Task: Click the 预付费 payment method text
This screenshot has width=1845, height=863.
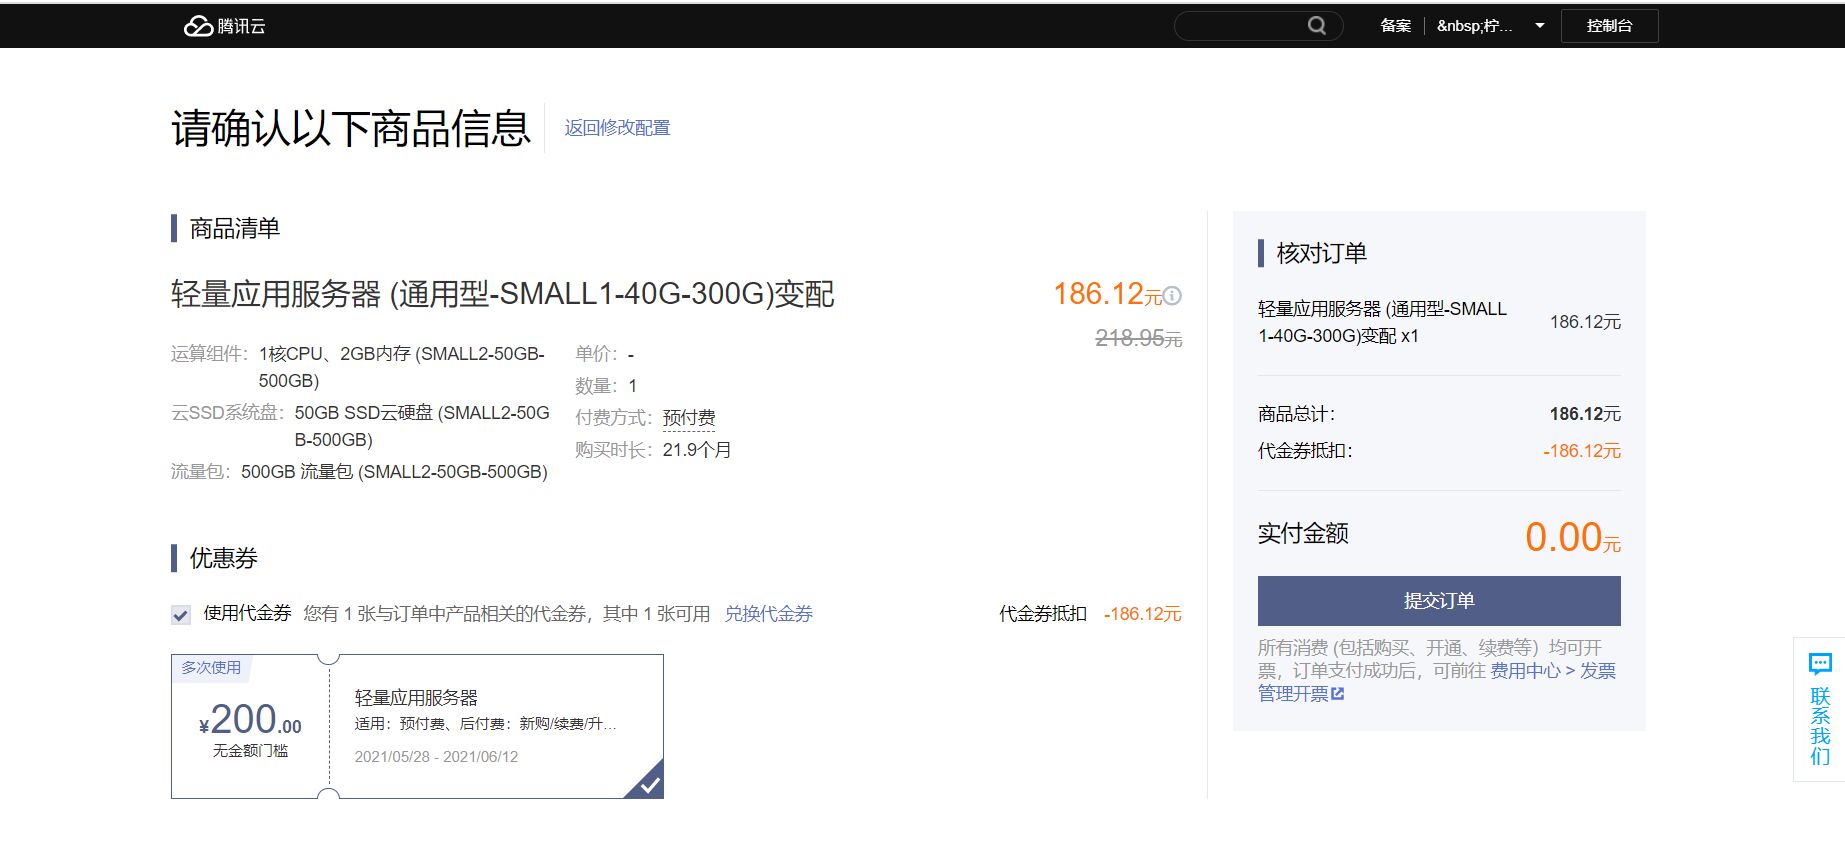Action: (689, 418)
